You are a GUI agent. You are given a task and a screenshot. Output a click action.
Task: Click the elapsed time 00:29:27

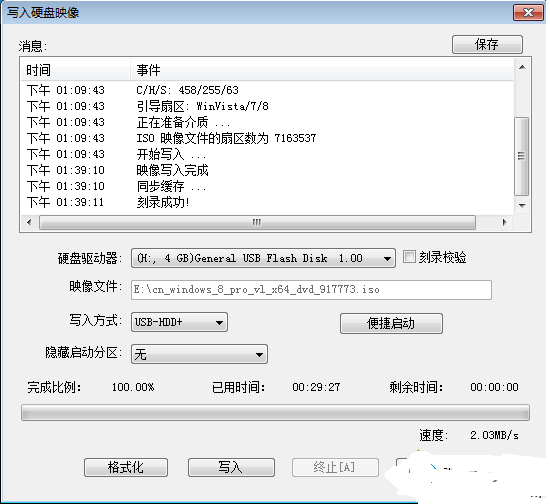pos(316,387)
